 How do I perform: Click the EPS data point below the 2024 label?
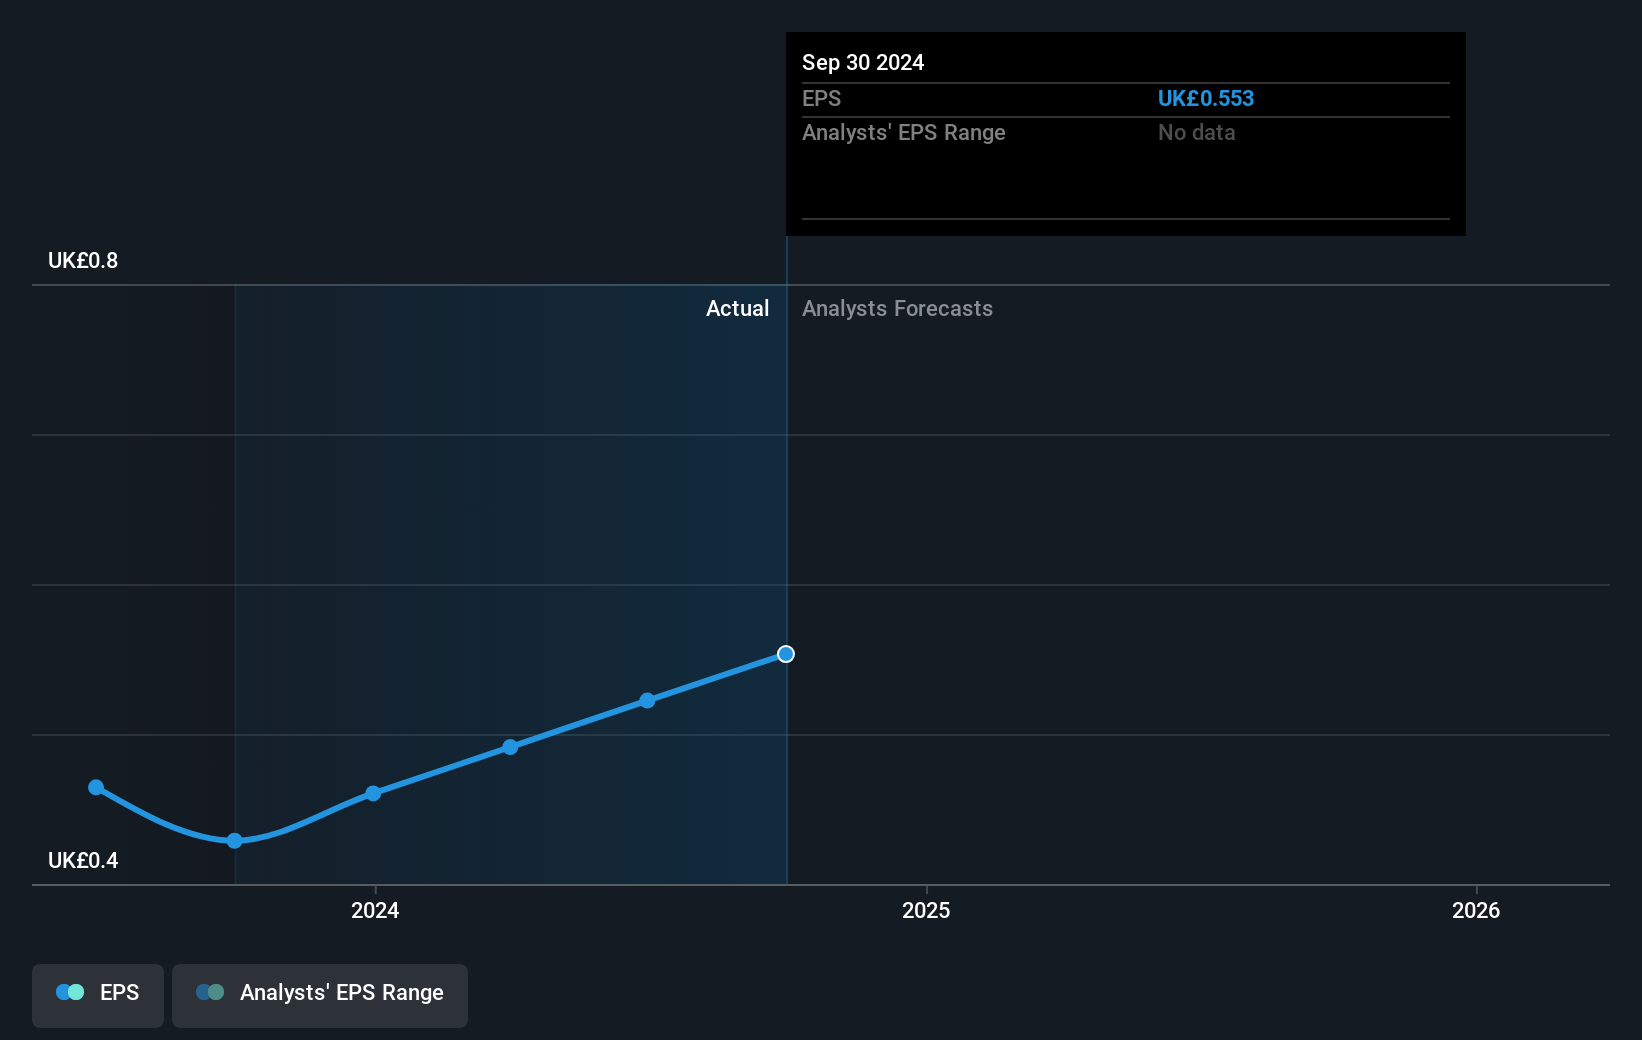373,793
